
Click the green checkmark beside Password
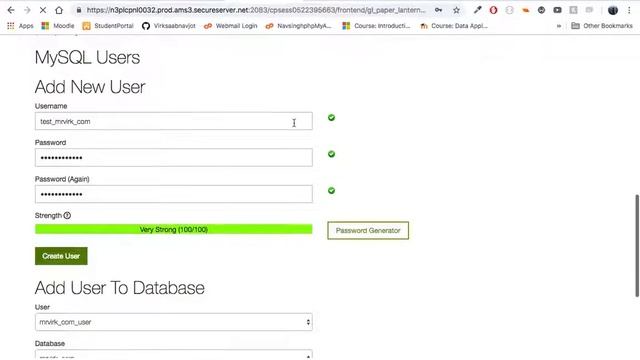[331, 154]
